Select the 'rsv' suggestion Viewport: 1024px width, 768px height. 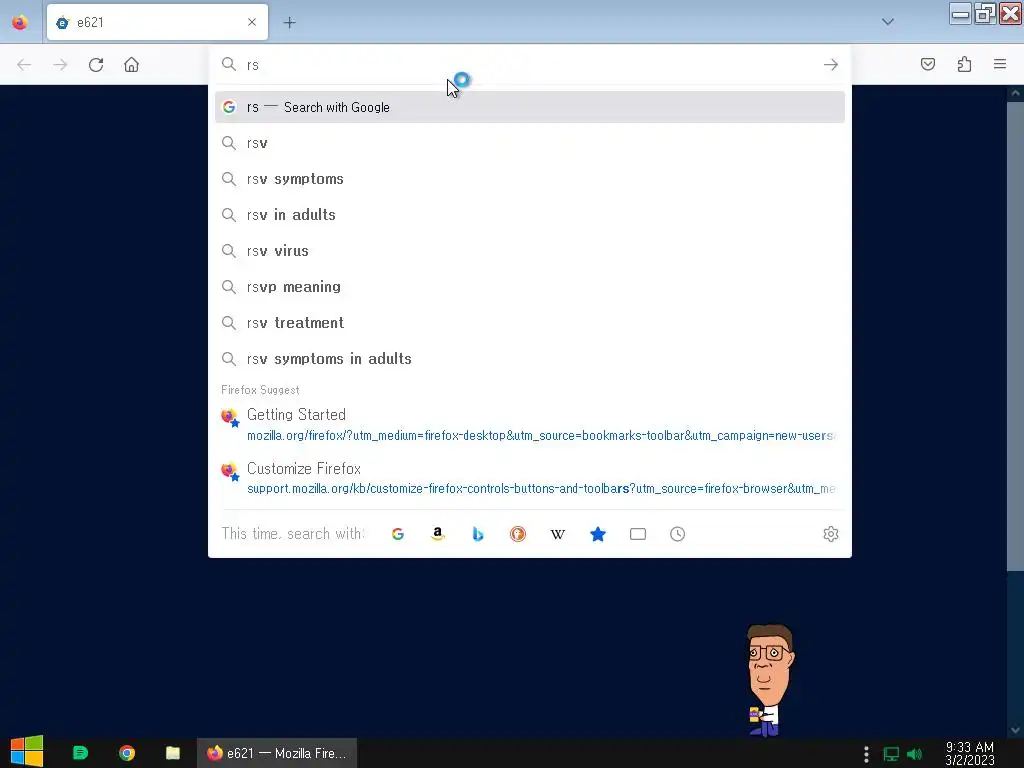coord(530,143)
